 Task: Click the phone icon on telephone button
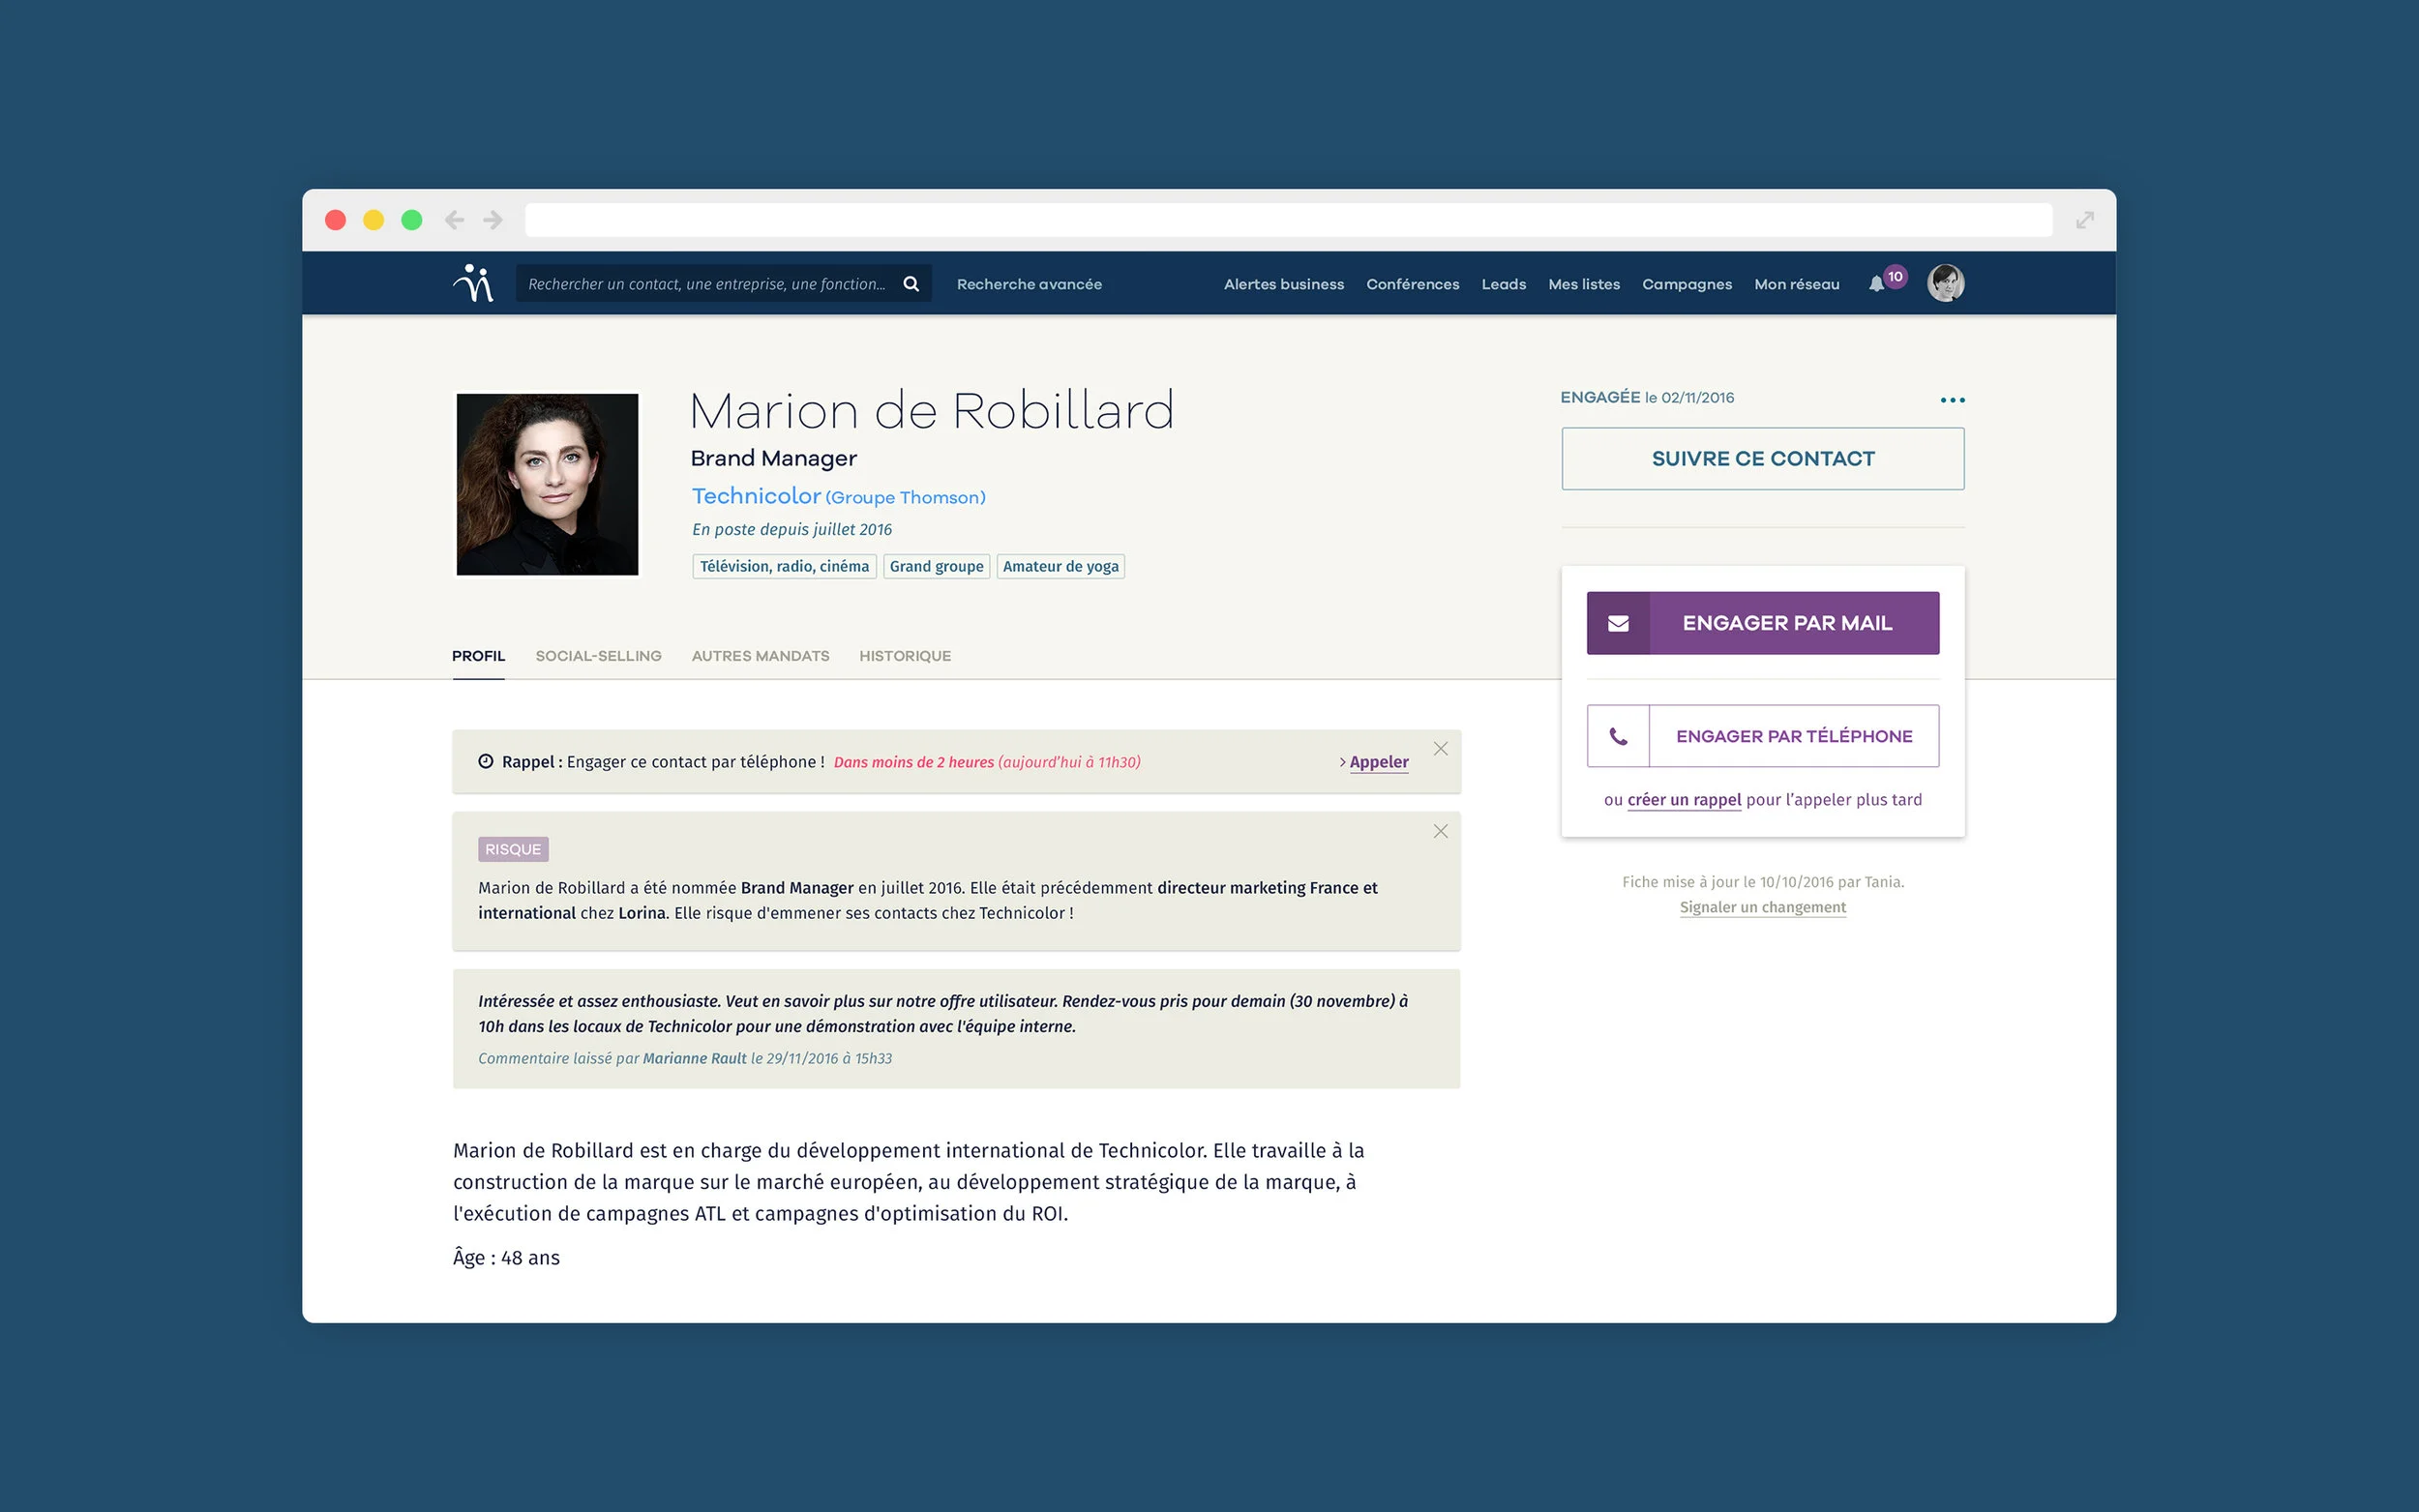[x=1618, y=736]
